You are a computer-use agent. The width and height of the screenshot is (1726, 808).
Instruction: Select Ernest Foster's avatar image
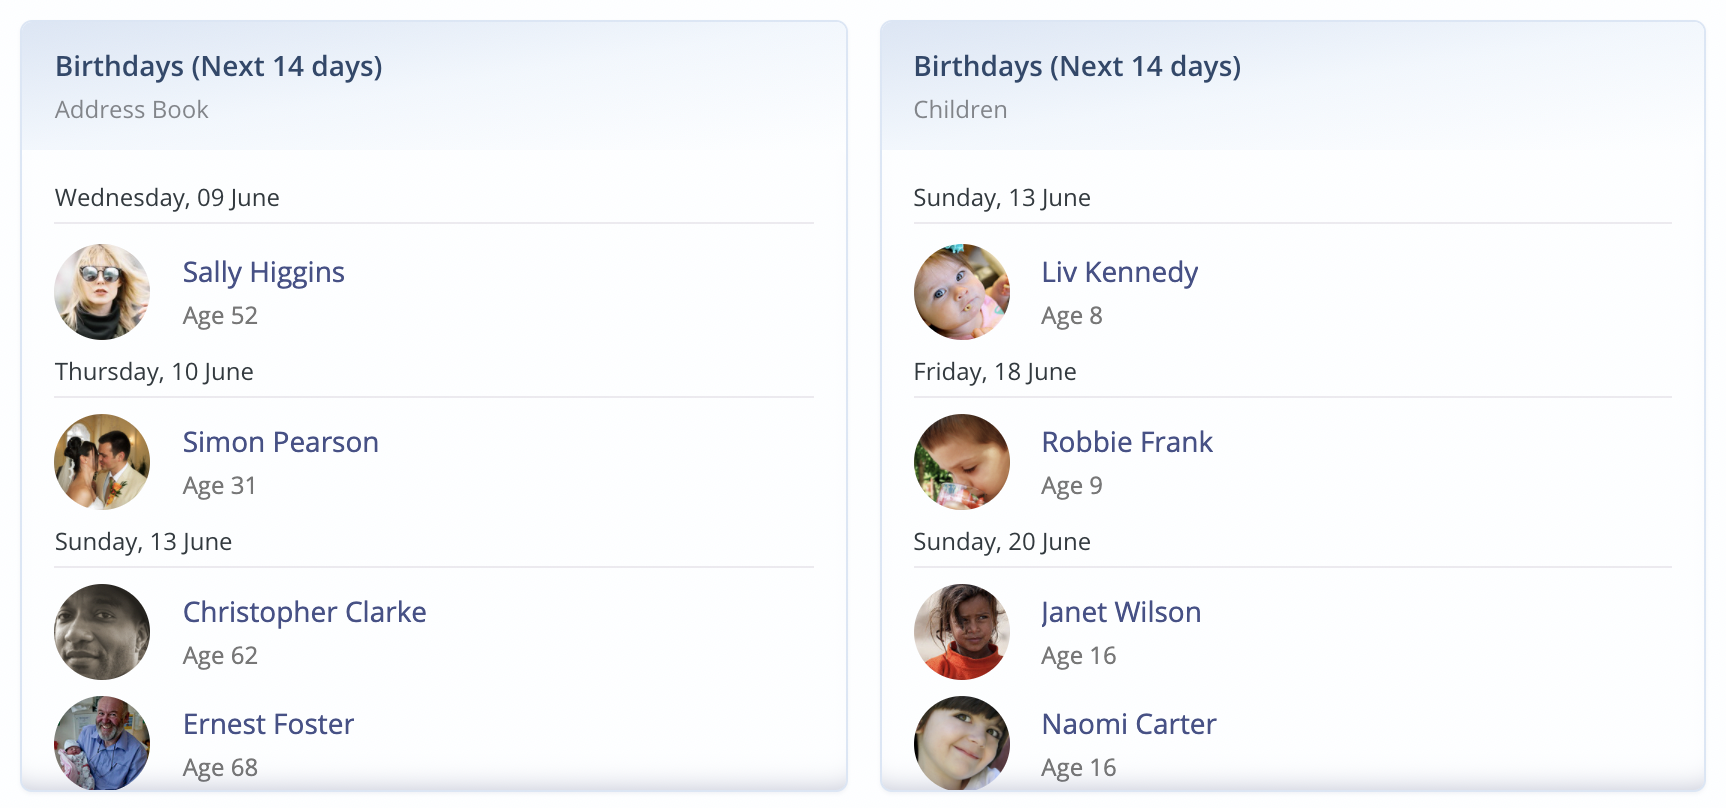click(x=102, y=743)
